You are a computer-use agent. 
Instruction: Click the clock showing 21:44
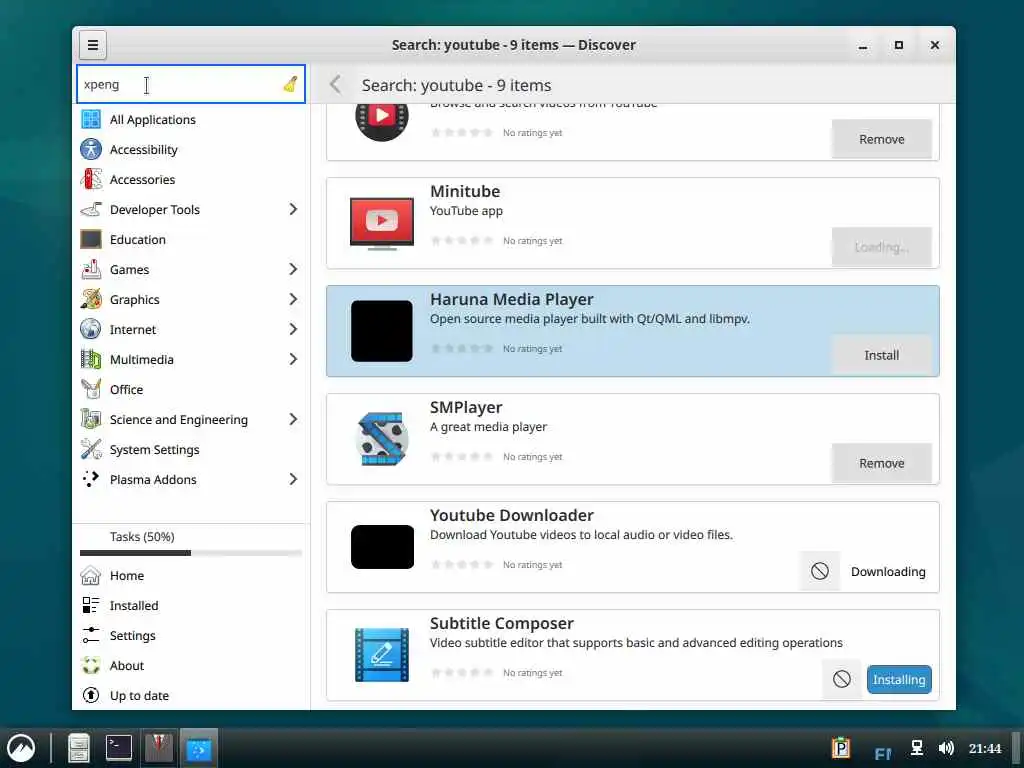985,748
